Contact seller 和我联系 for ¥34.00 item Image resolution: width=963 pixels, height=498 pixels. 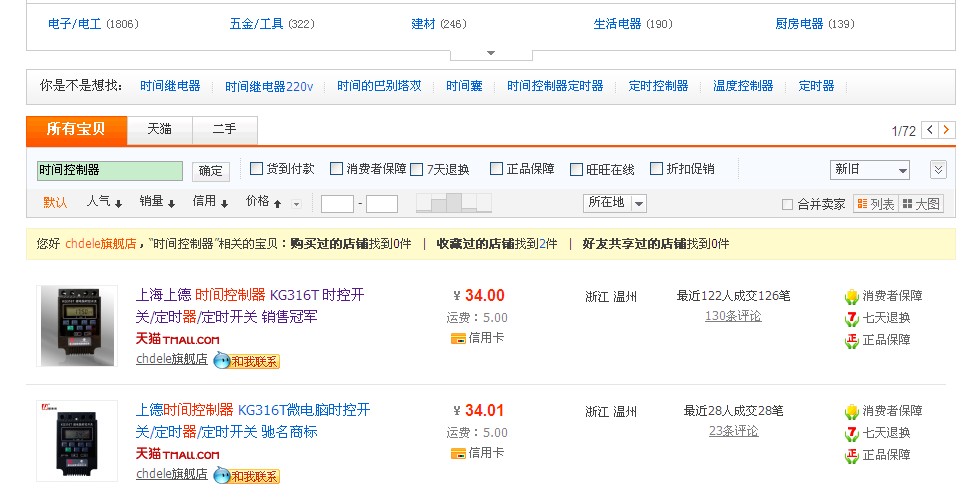pos(247,361)
